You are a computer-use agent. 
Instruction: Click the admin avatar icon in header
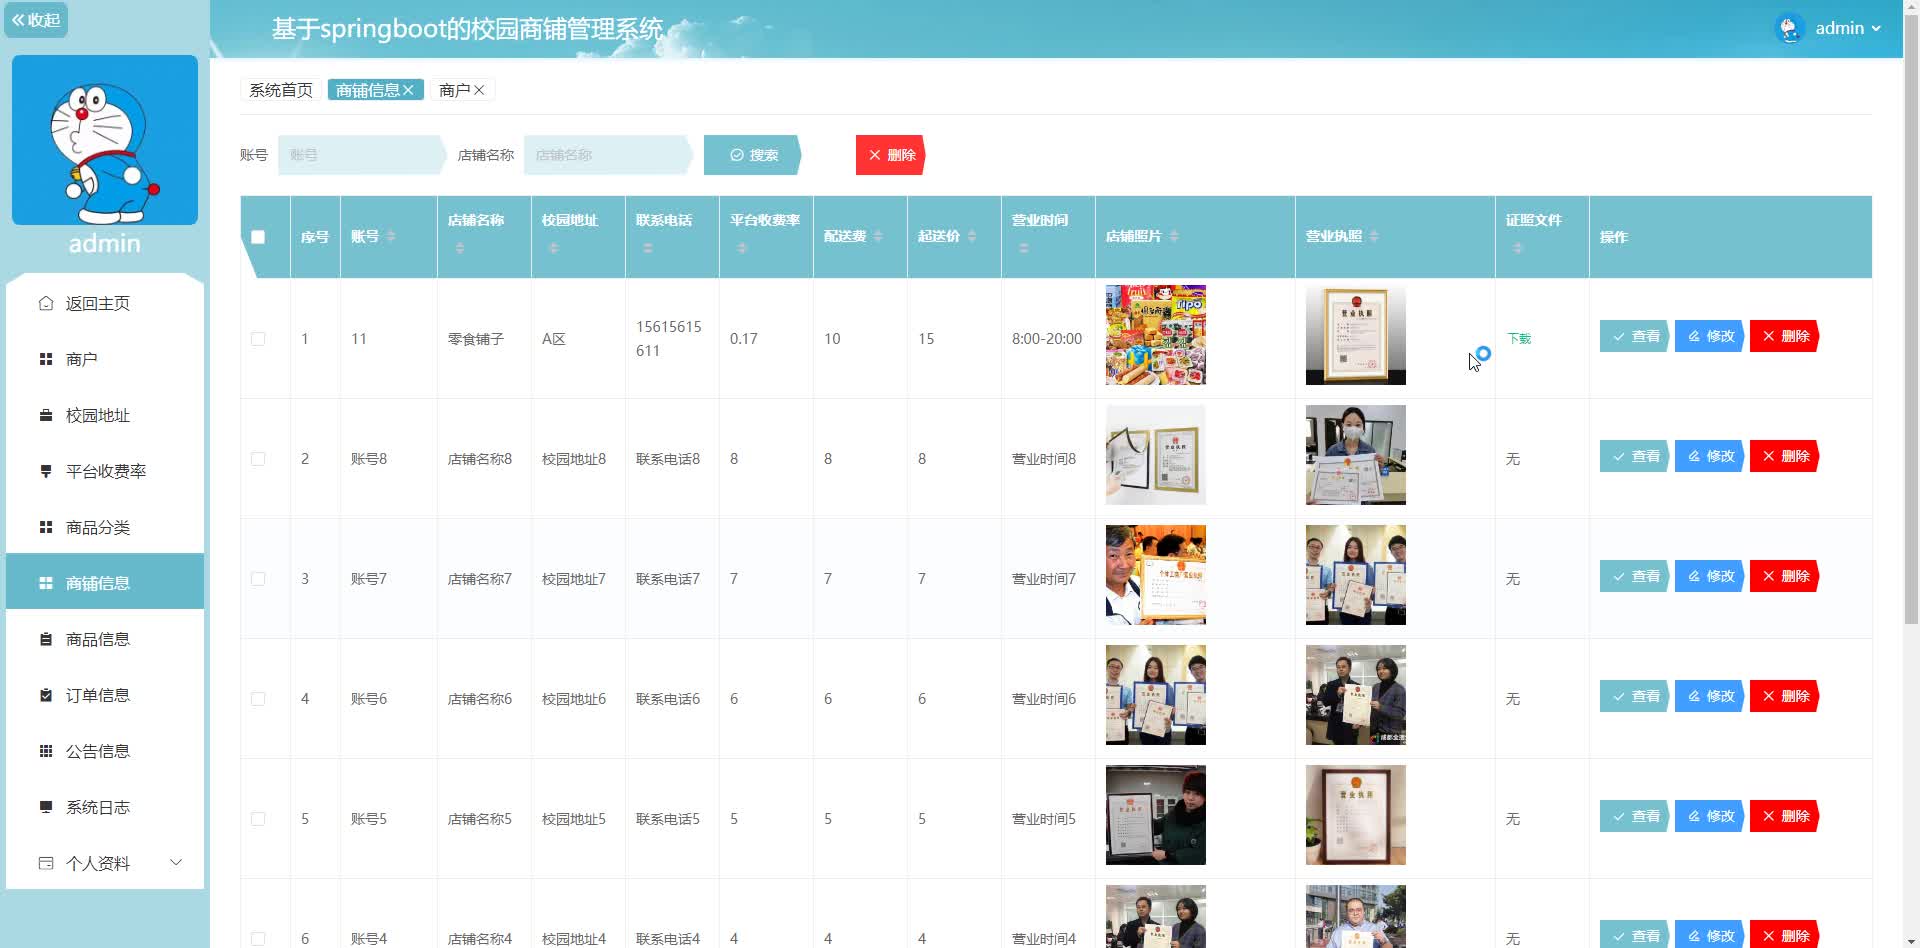(x=1789, y=28)
